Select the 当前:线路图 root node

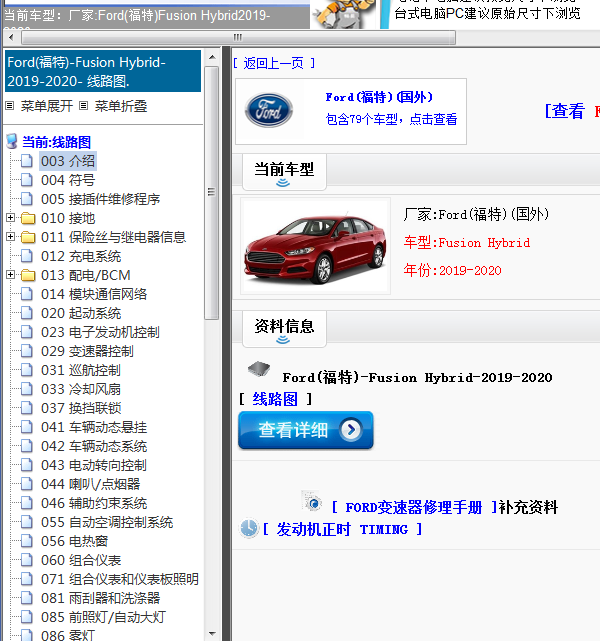point(56,142)
